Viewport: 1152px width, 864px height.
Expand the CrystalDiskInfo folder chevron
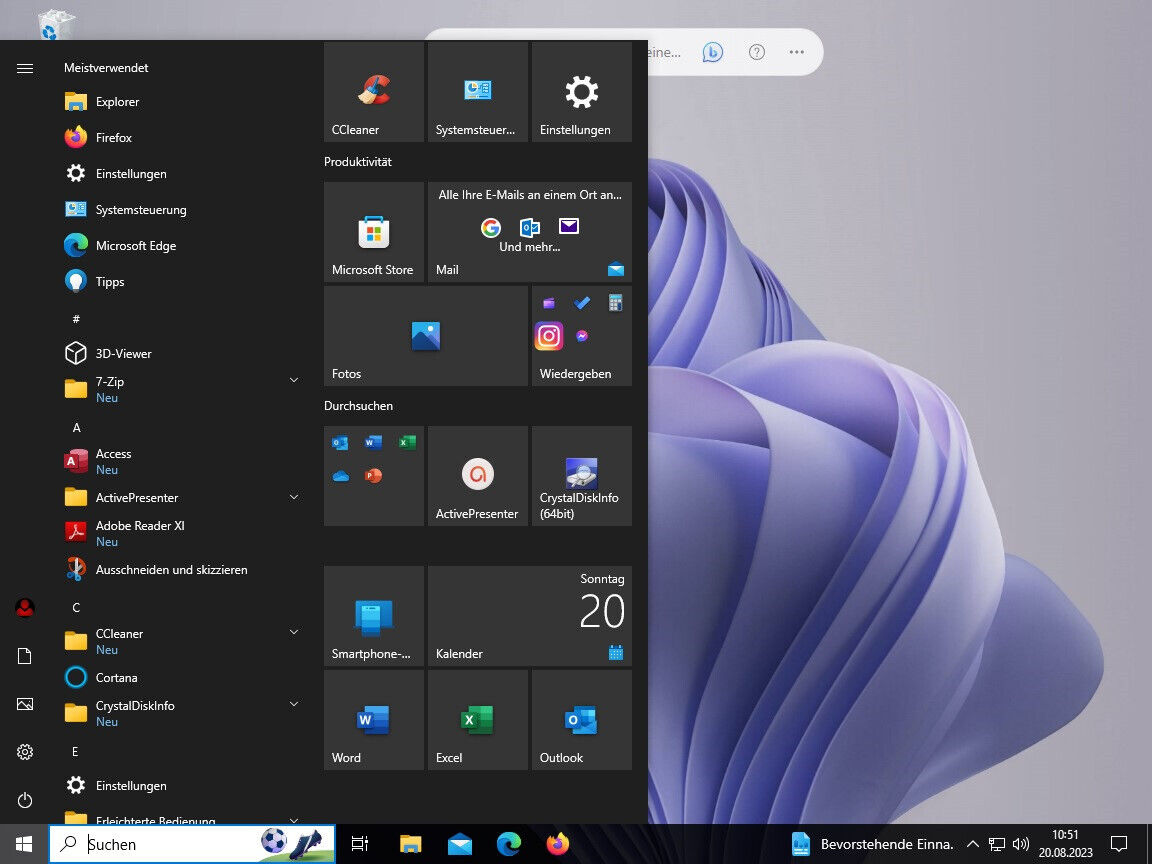pos(294,704)
